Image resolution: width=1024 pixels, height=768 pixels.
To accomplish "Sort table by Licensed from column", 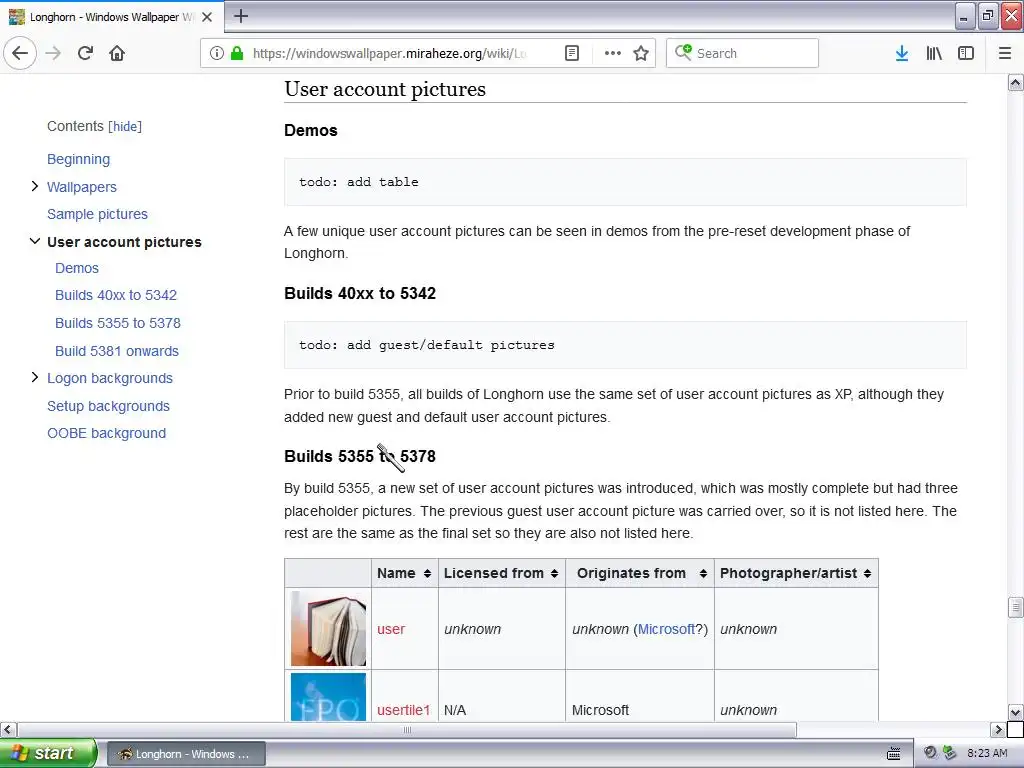I will (502, 573).
